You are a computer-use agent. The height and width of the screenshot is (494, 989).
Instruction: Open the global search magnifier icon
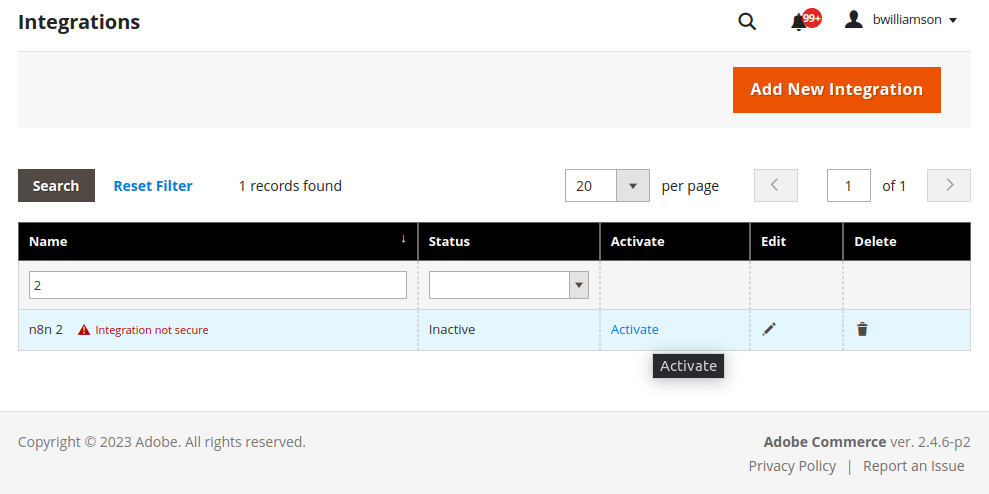pos(747,21)
